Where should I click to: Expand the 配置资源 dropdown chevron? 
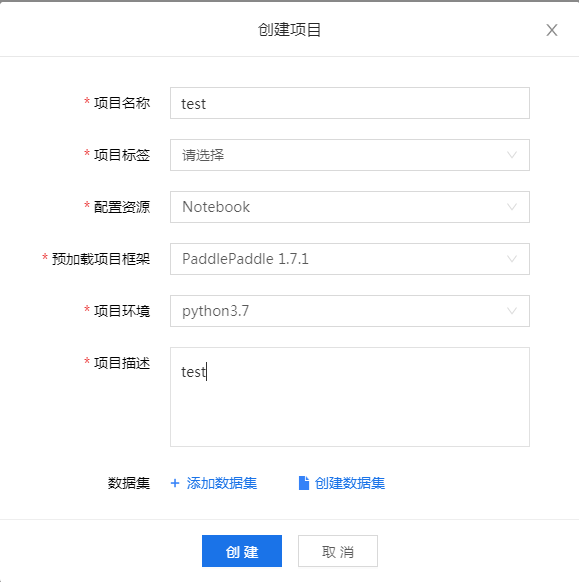[512, 207]
